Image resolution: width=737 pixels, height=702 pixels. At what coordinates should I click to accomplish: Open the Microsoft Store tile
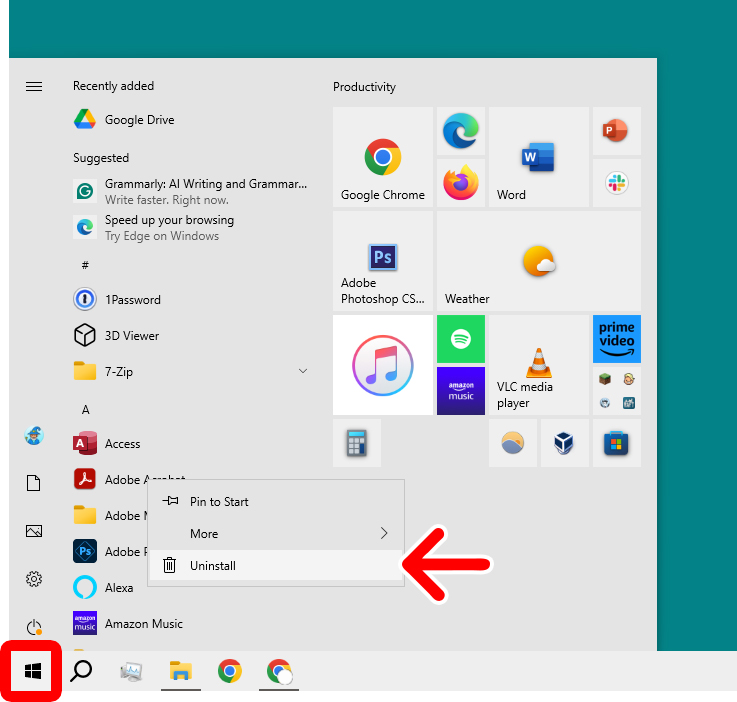click(617, 443)
